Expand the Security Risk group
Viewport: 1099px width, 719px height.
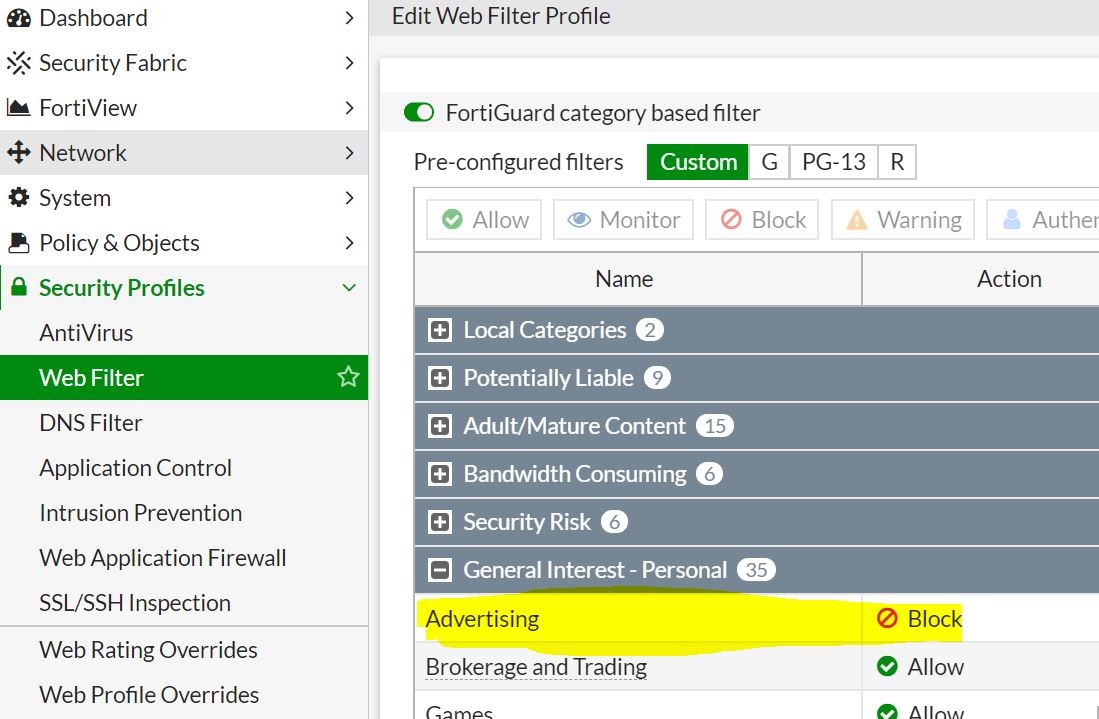pos(439,522)
